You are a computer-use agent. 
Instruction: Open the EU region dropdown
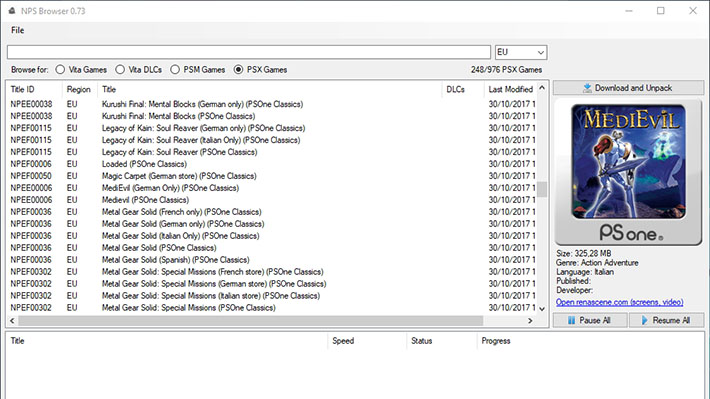tap(521, 52)
